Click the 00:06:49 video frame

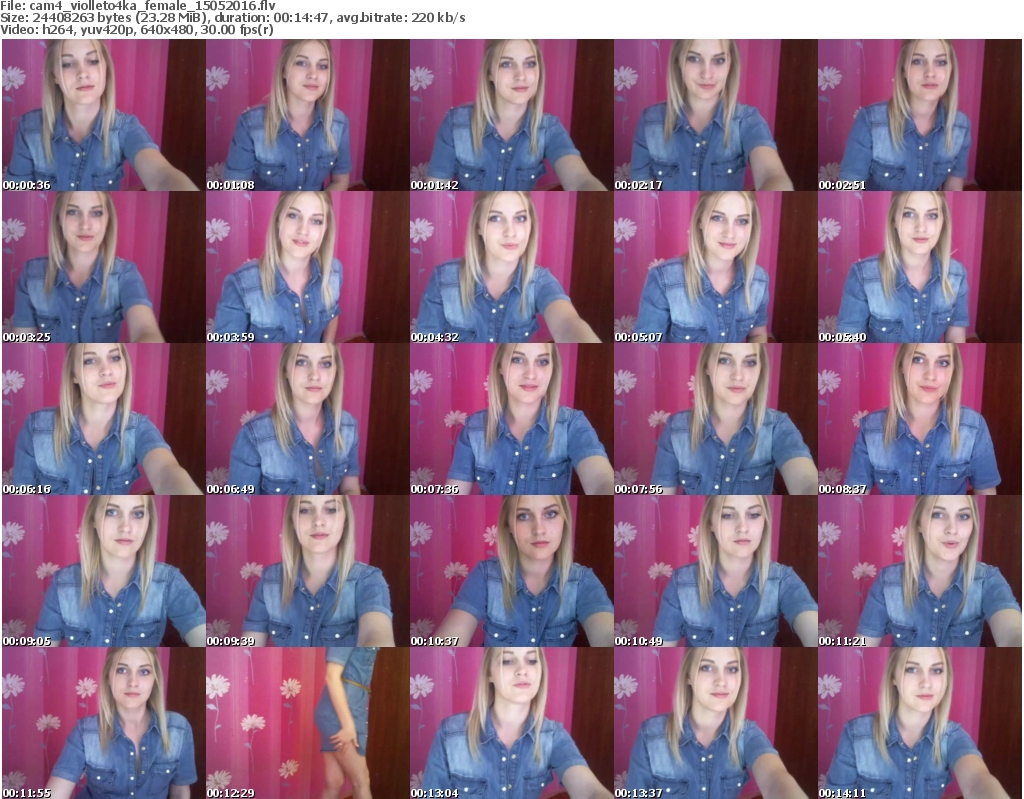pos(308,419)
